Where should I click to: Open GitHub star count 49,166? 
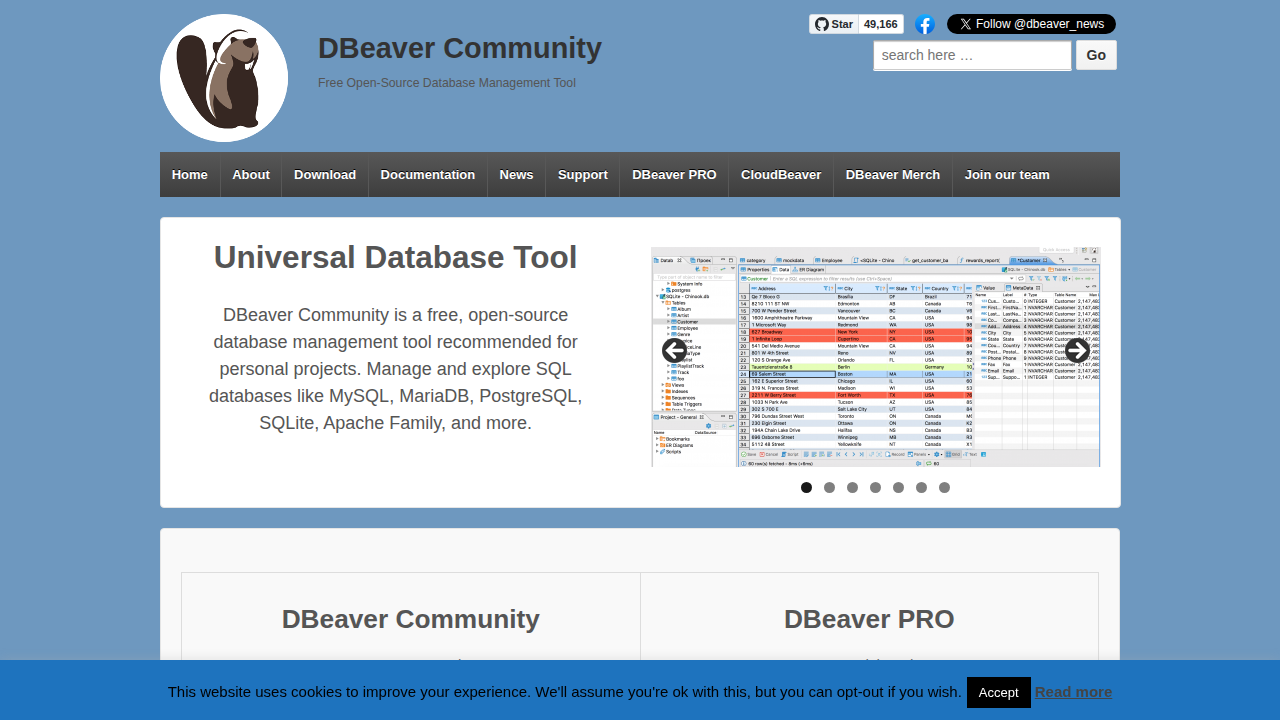pyautogui.click(x=880, y=24)
